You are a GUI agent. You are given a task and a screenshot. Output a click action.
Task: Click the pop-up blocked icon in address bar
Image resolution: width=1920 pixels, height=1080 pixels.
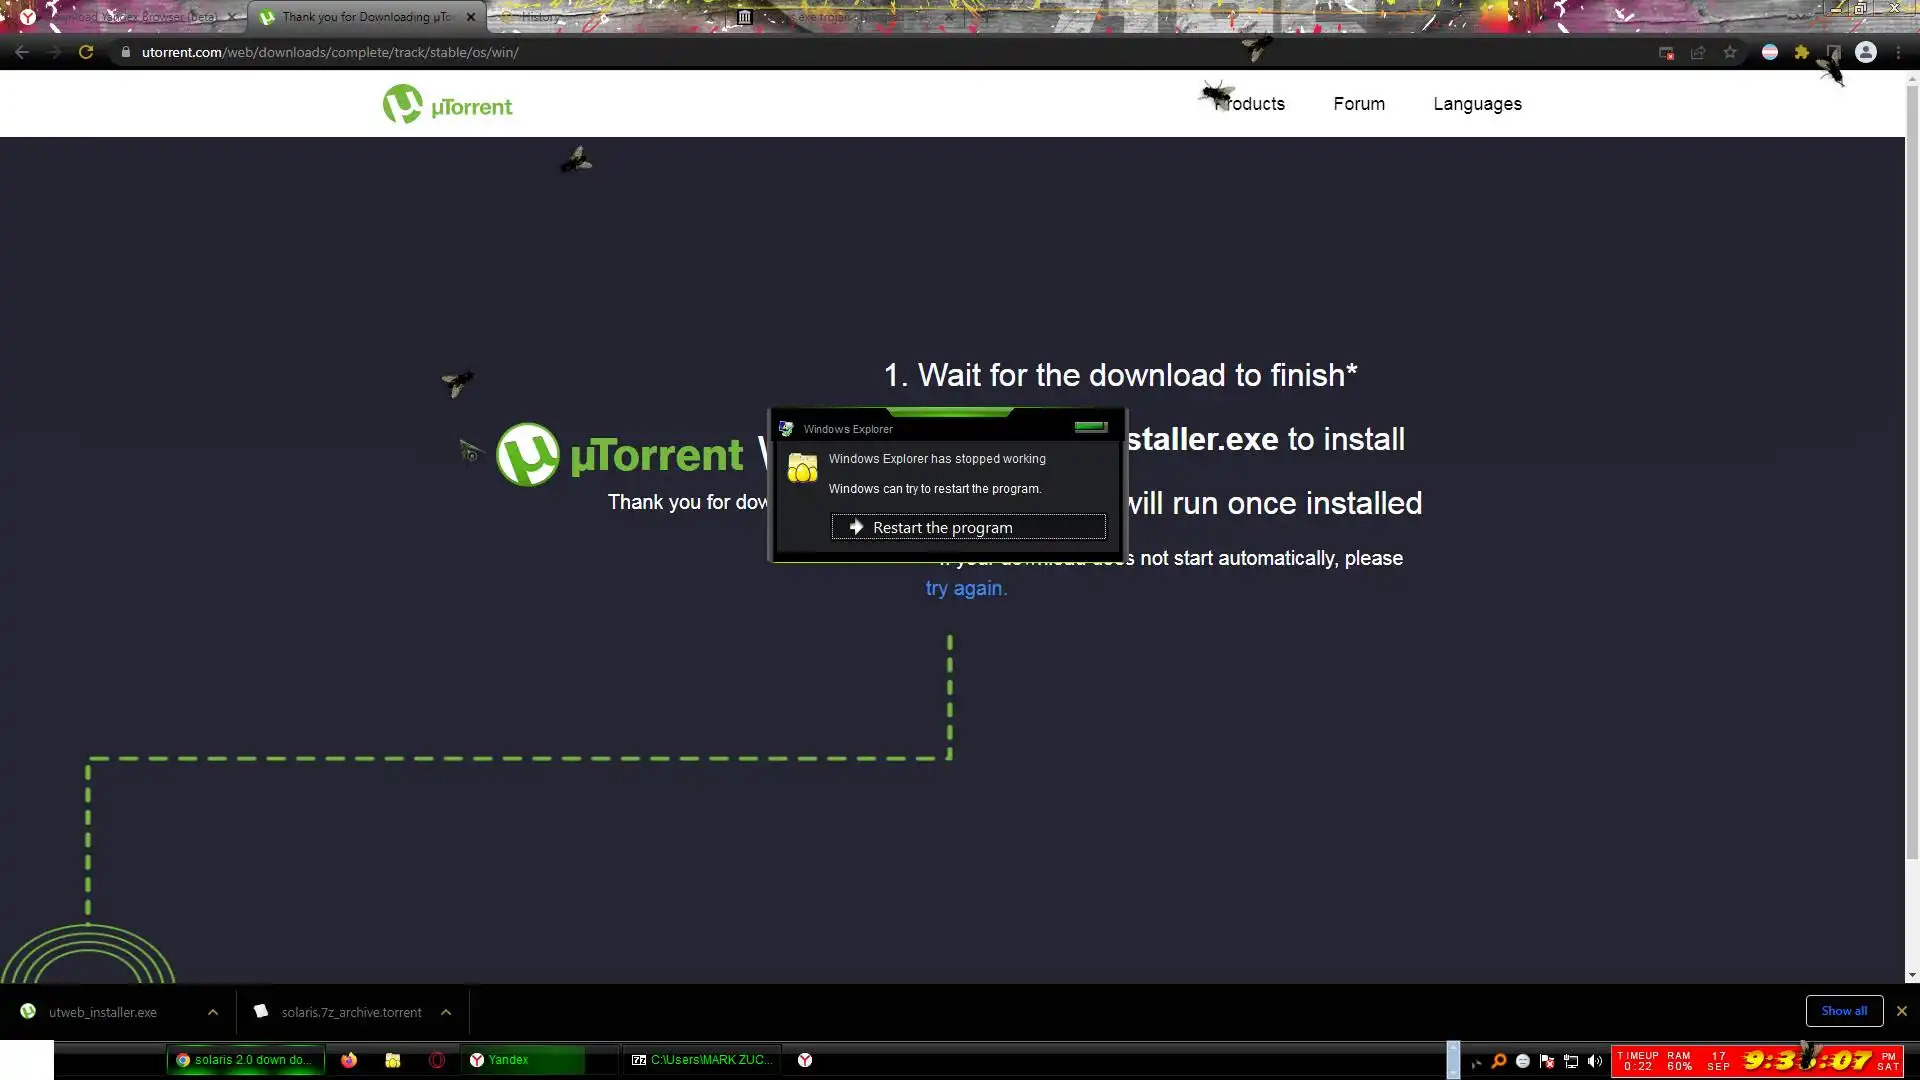pos(1666,53)
